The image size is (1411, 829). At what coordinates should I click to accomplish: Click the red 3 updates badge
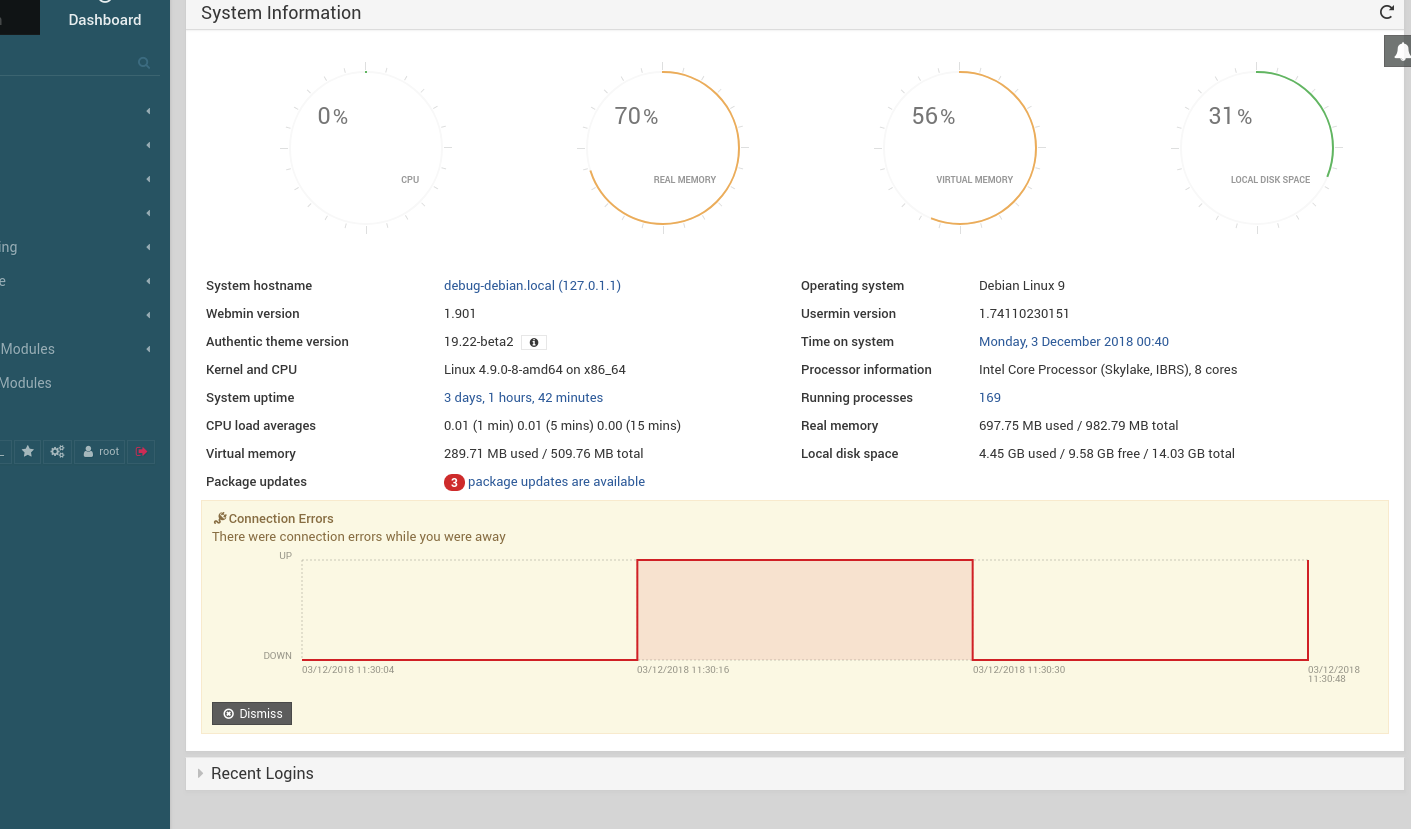[454, 482]
